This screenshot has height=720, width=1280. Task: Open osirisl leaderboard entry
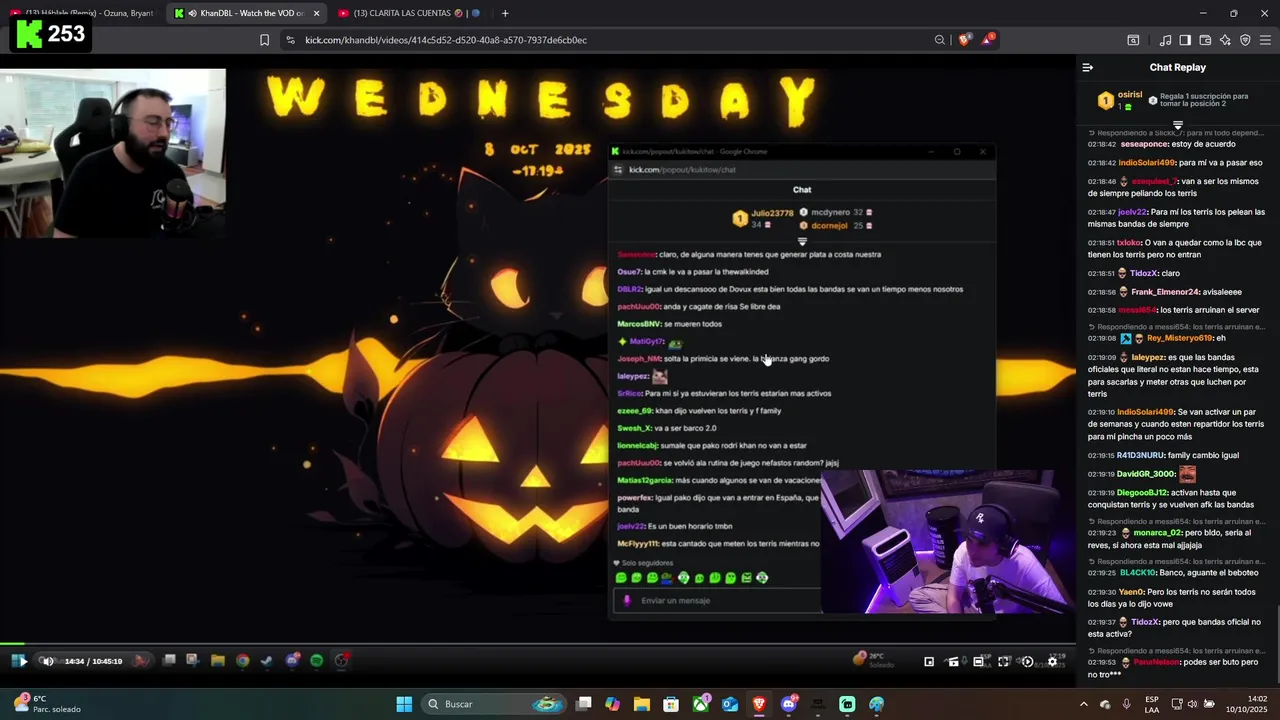pos(1121,100)
